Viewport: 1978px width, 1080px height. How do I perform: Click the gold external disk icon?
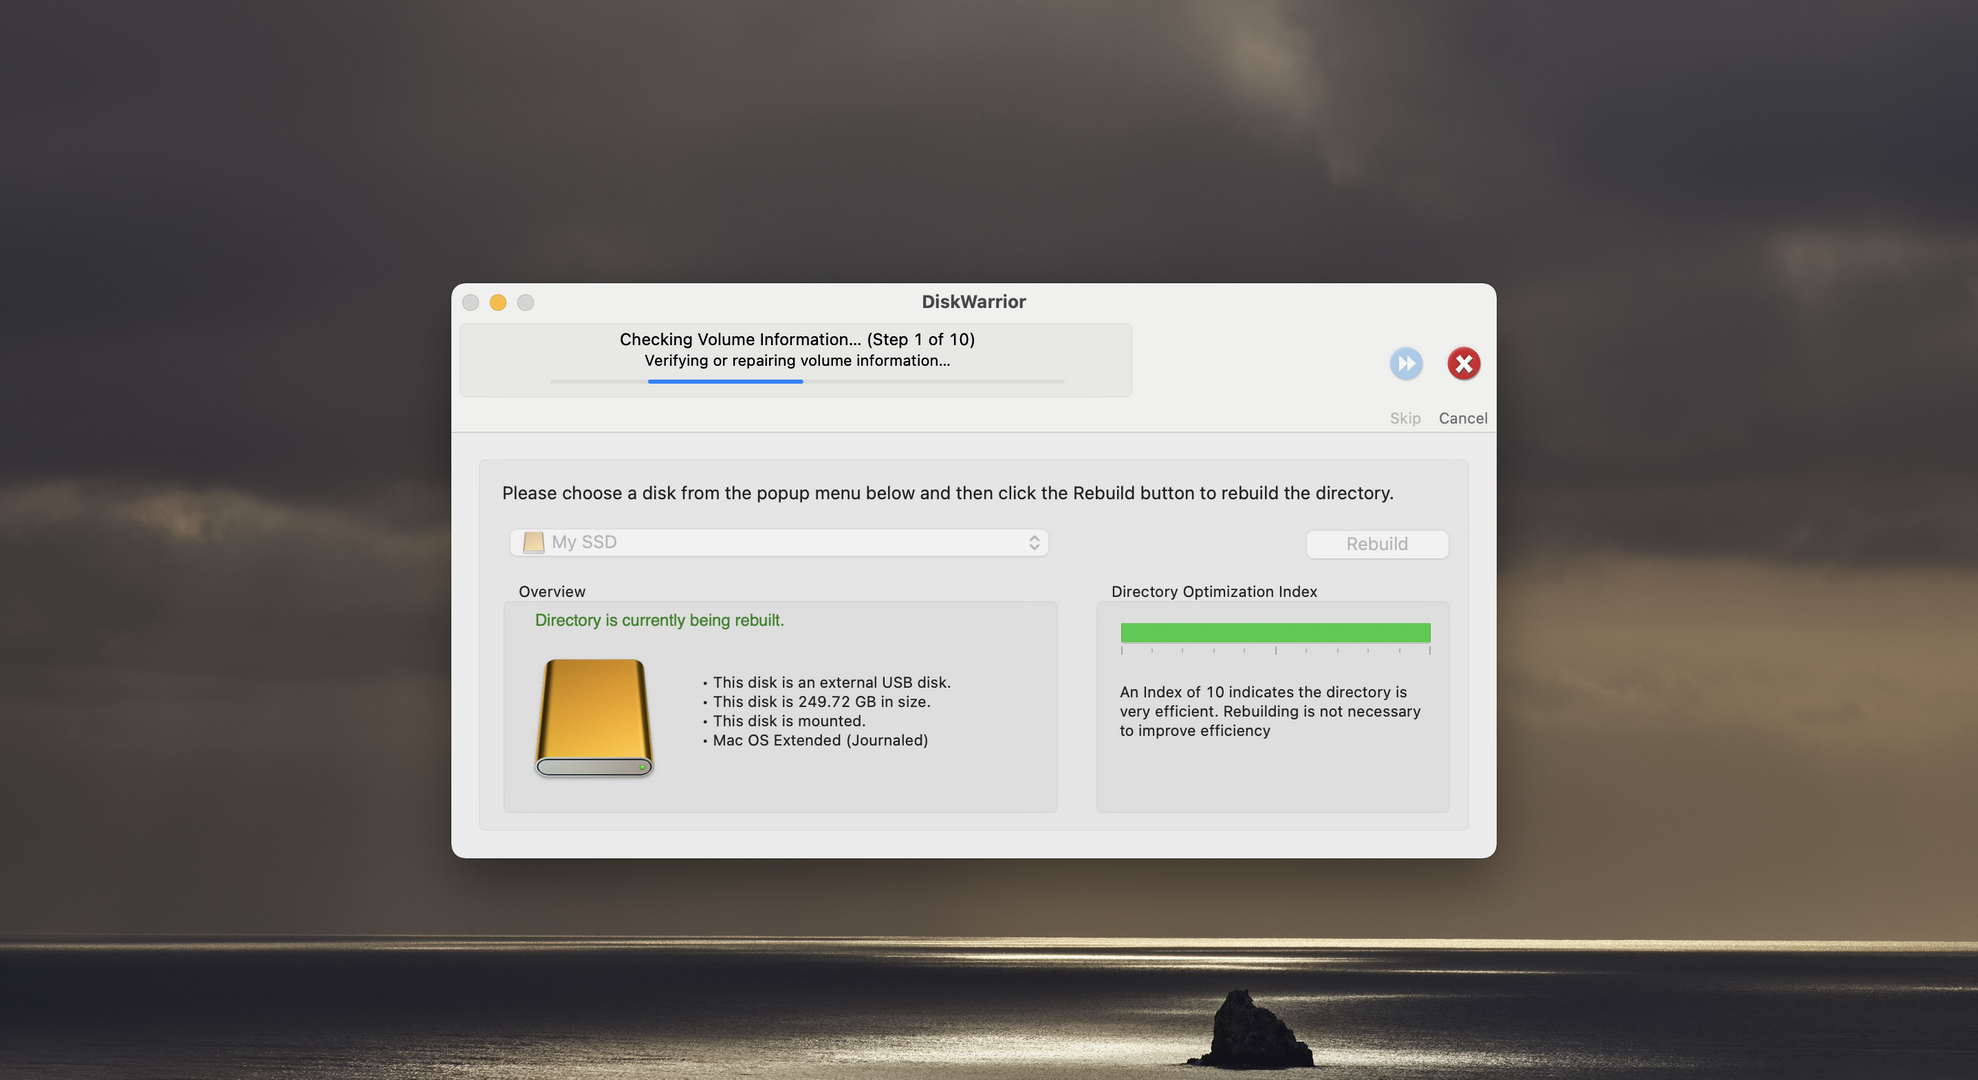pyautogui.click(x=594, y=717)
